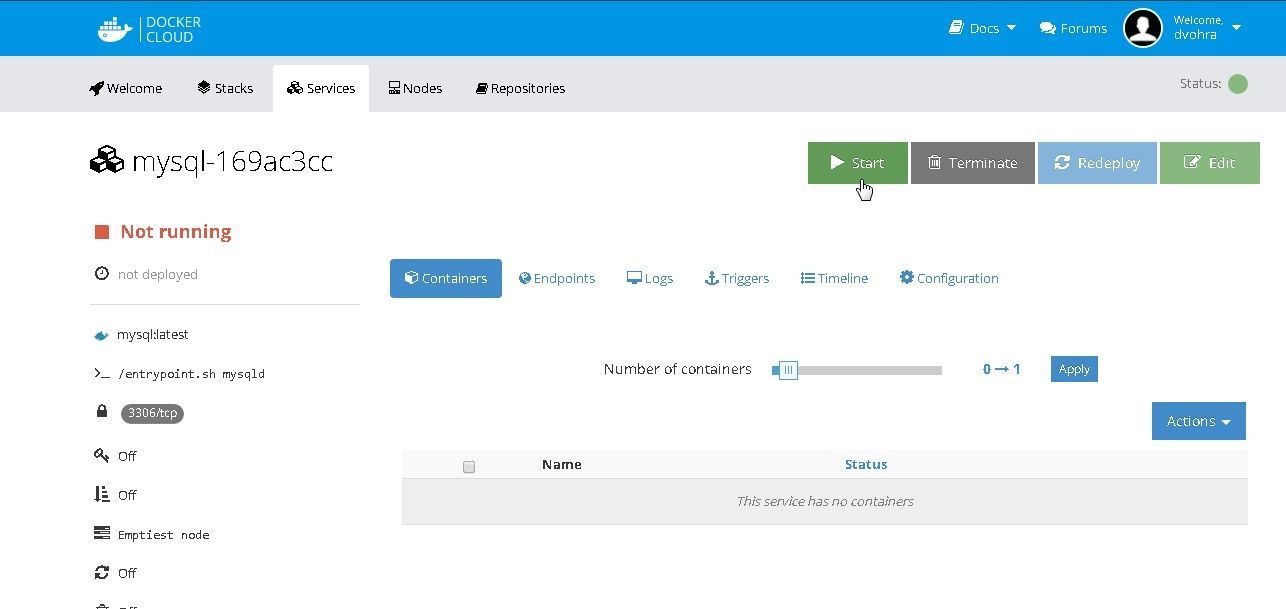Open the Actions dropdown

[x=1199, y=421]
